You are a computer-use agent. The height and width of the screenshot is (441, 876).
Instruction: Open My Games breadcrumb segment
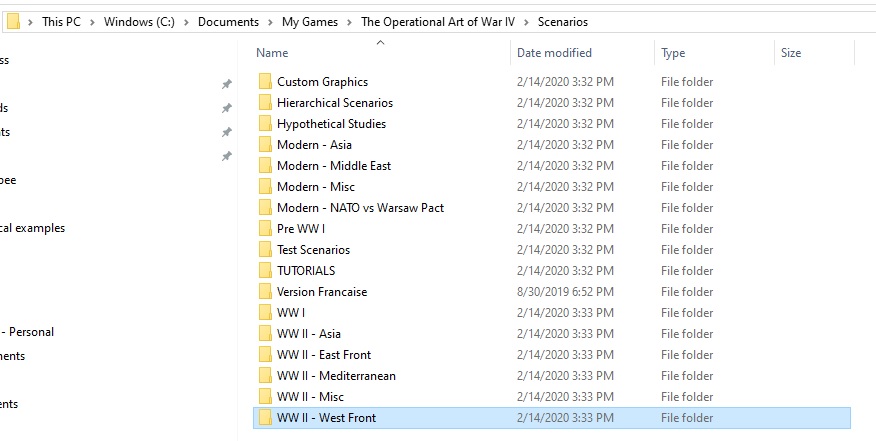[310, 22]
